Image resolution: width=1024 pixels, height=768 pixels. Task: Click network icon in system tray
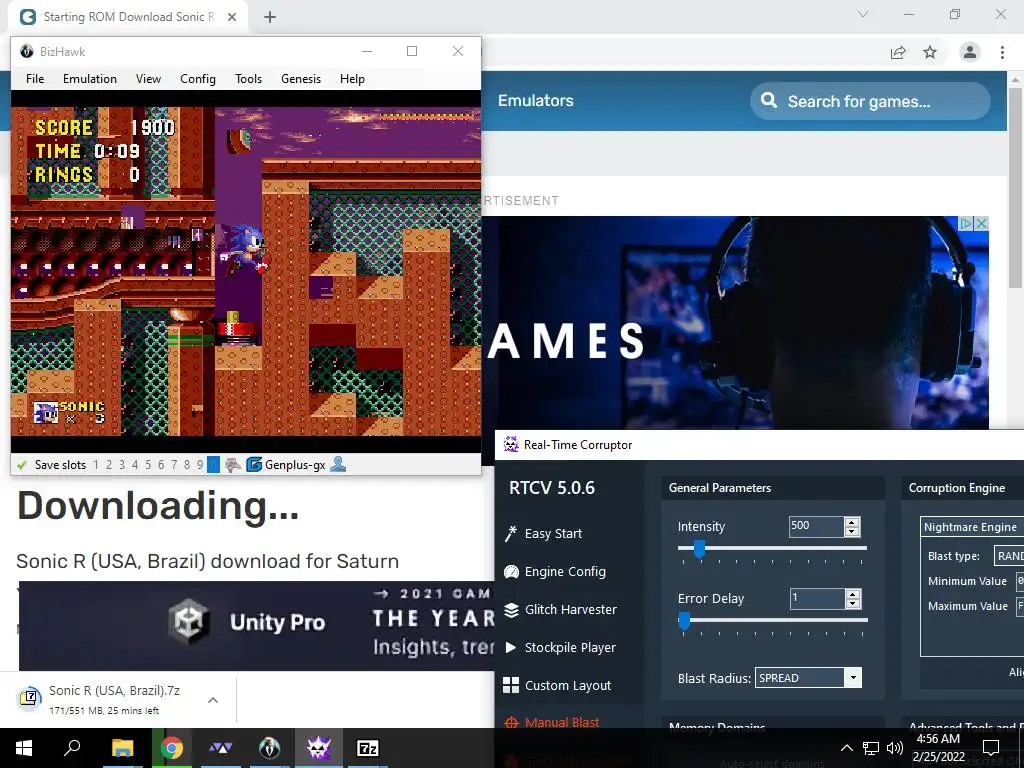pos(871,748)
